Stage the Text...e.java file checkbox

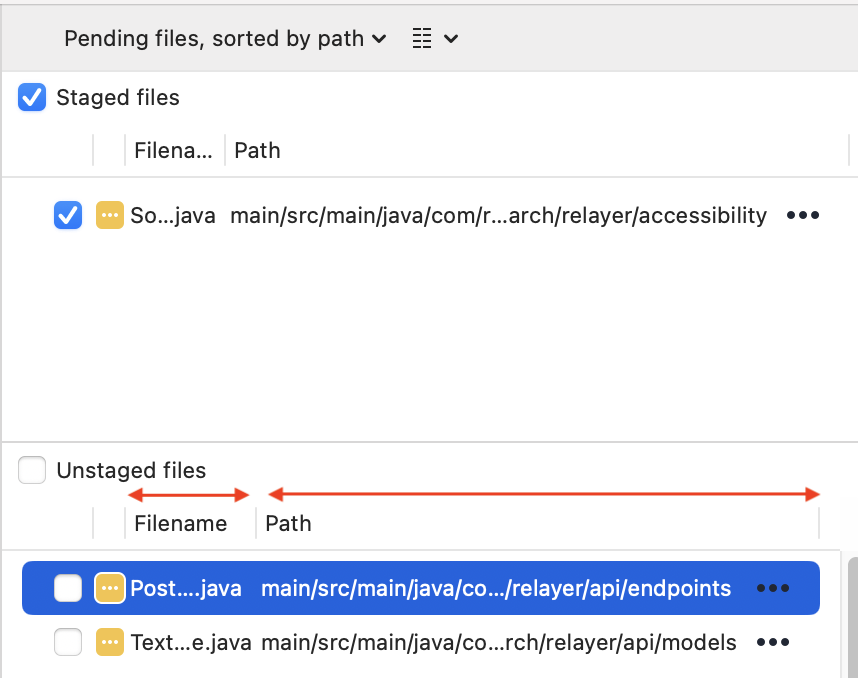pos(68,642)
